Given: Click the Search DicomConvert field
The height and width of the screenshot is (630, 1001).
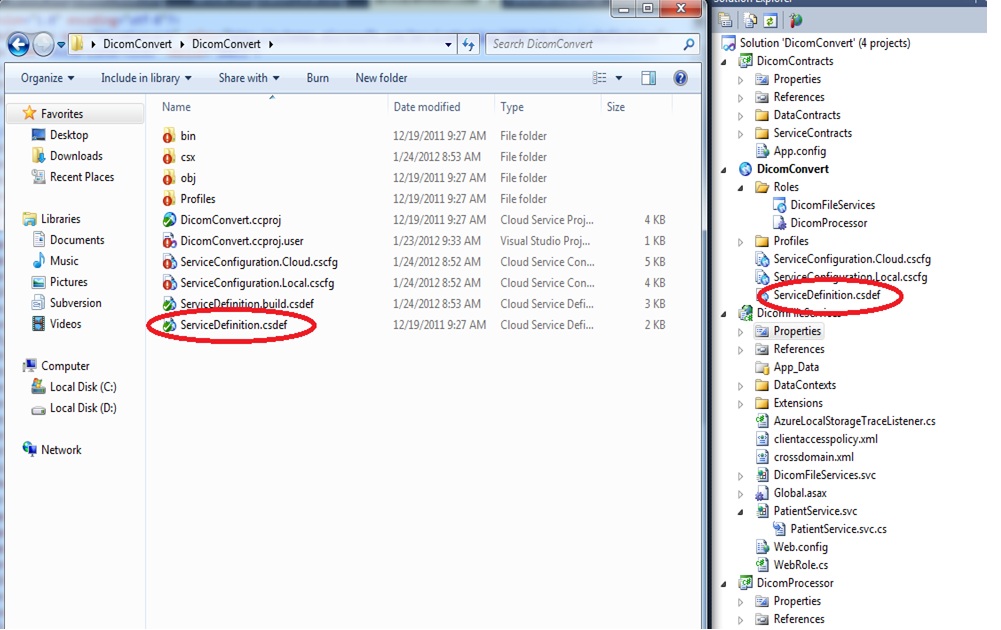Looking at the screenshot, I should 592,44.
